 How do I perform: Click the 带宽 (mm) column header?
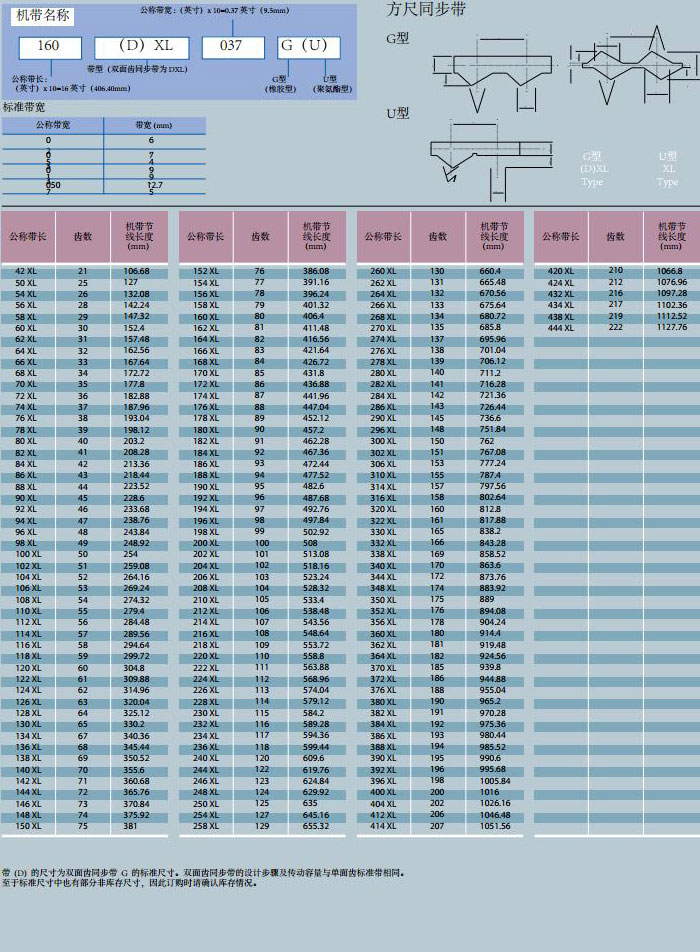click(x=154, y=126)
